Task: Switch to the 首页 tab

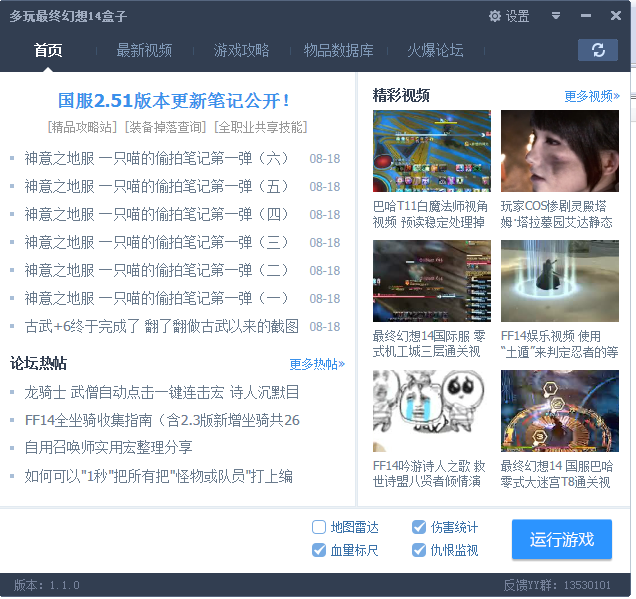Action: (48, 50)
